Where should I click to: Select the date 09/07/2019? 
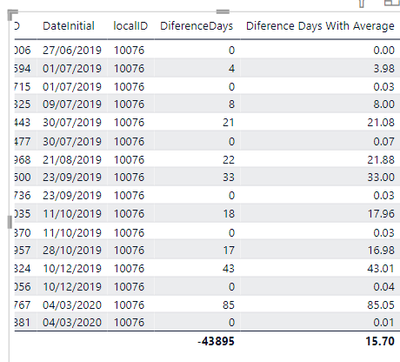point(72,104)
